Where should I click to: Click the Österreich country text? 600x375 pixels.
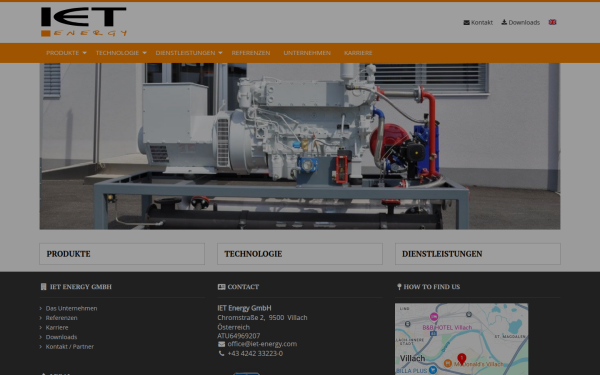233,327
